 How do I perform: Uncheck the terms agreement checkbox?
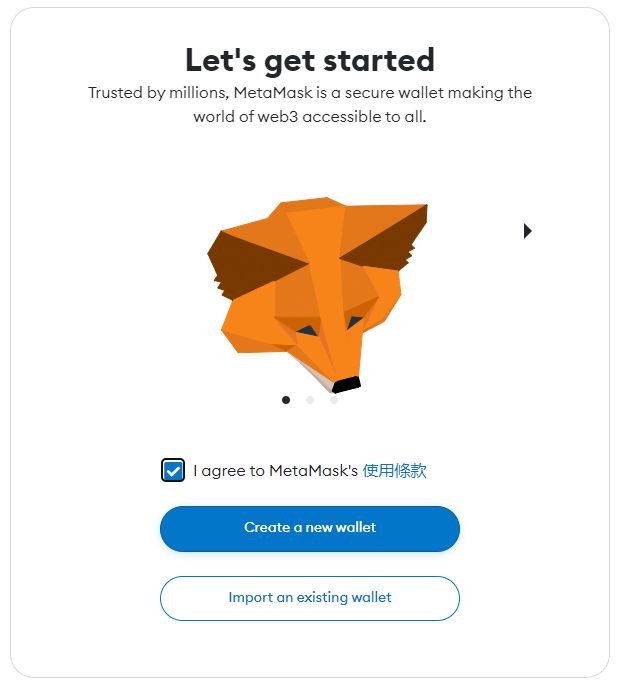173,471
